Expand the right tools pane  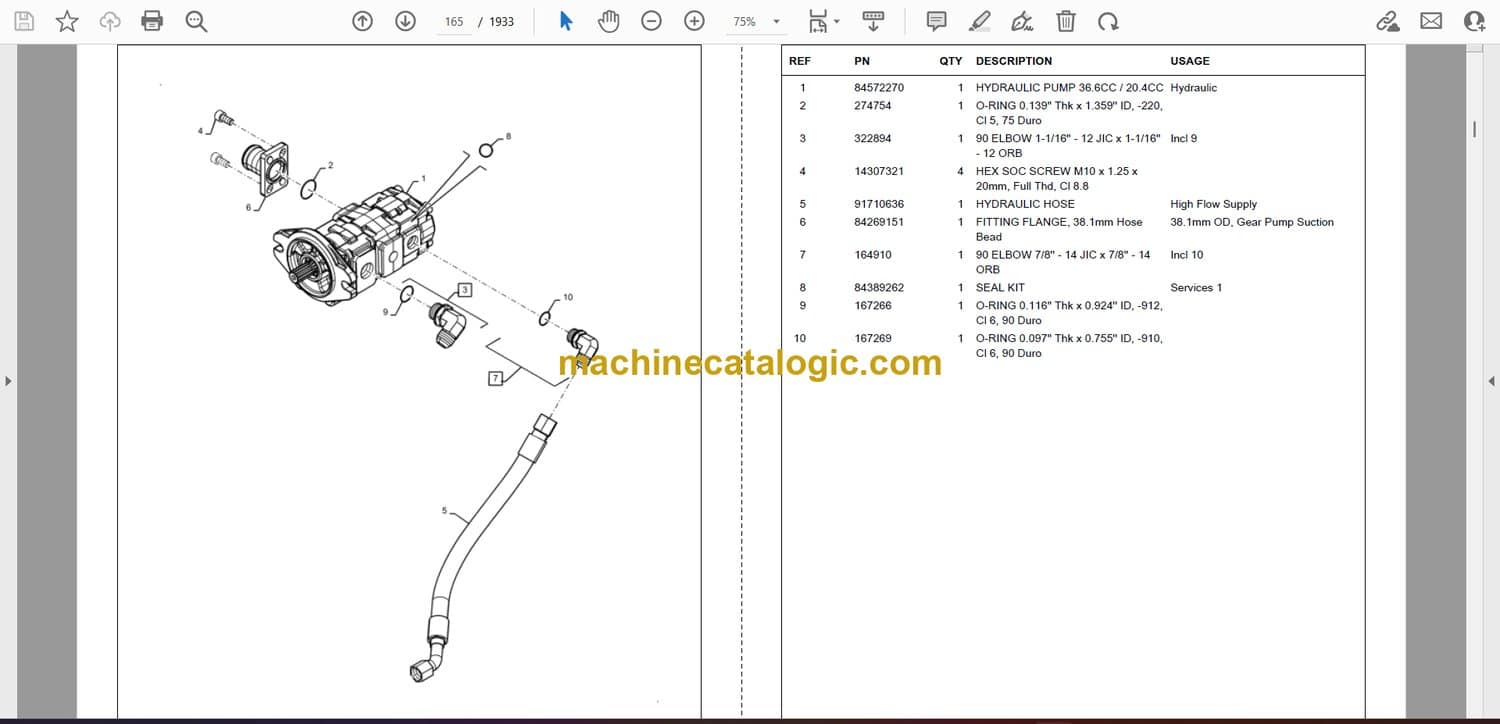click(x=1491, y=380)
